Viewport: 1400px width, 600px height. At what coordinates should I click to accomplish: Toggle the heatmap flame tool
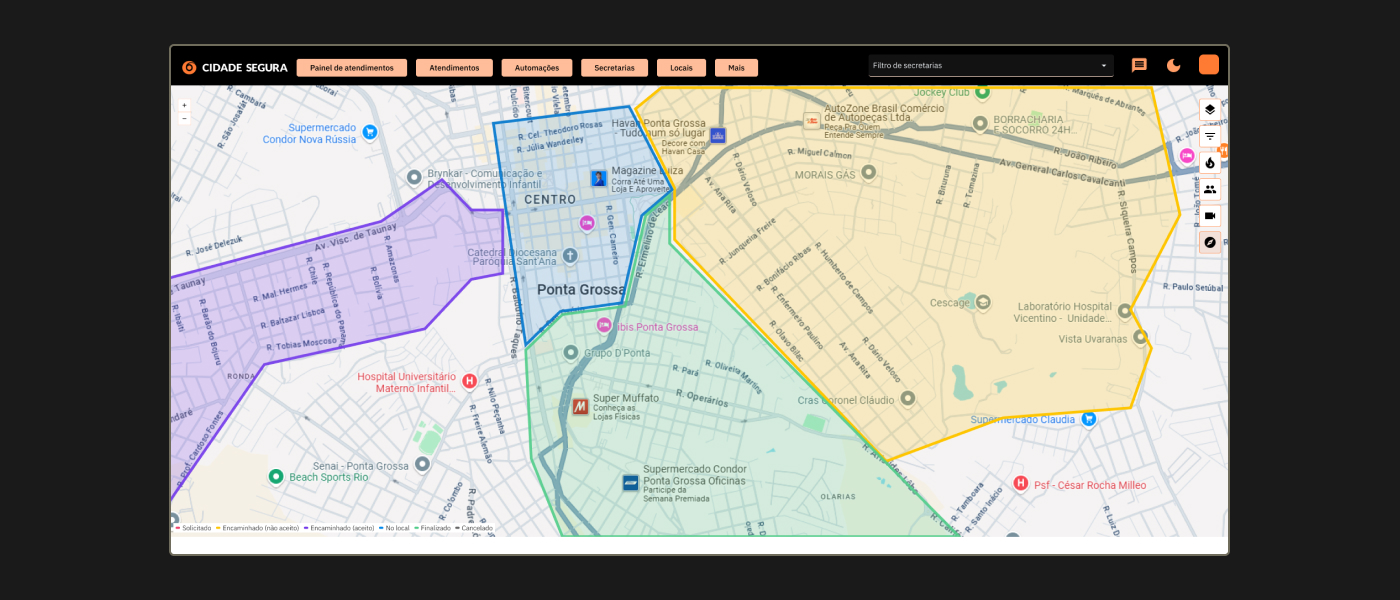pyautogui.click(x=1210, y=162)
